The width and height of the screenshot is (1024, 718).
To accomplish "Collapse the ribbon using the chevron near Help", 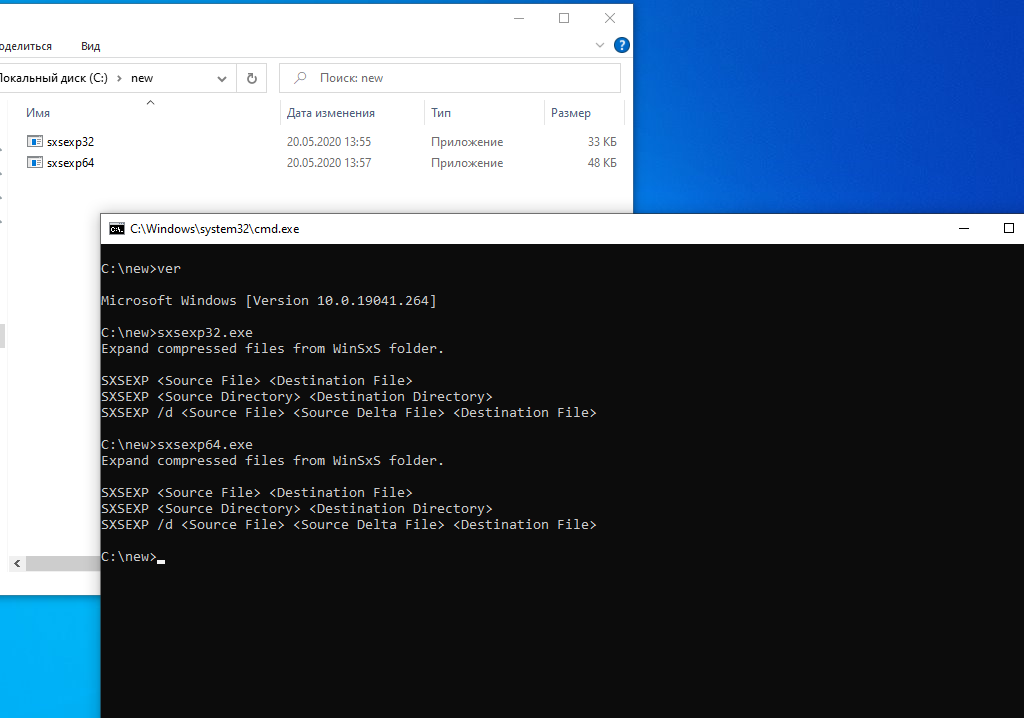I will (599, 44).
